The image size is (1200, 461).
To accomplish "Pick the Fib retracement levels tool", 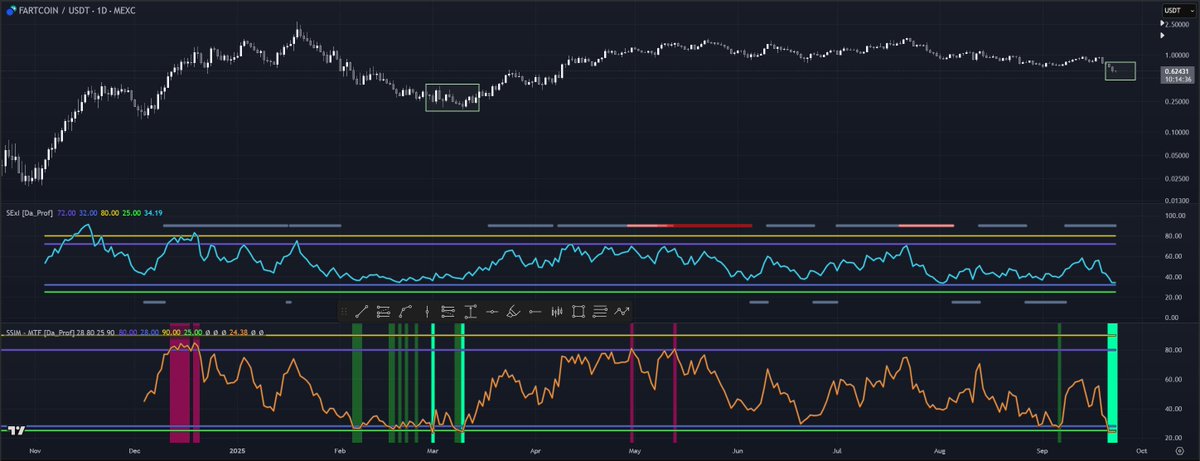I will tap(447, 311).
